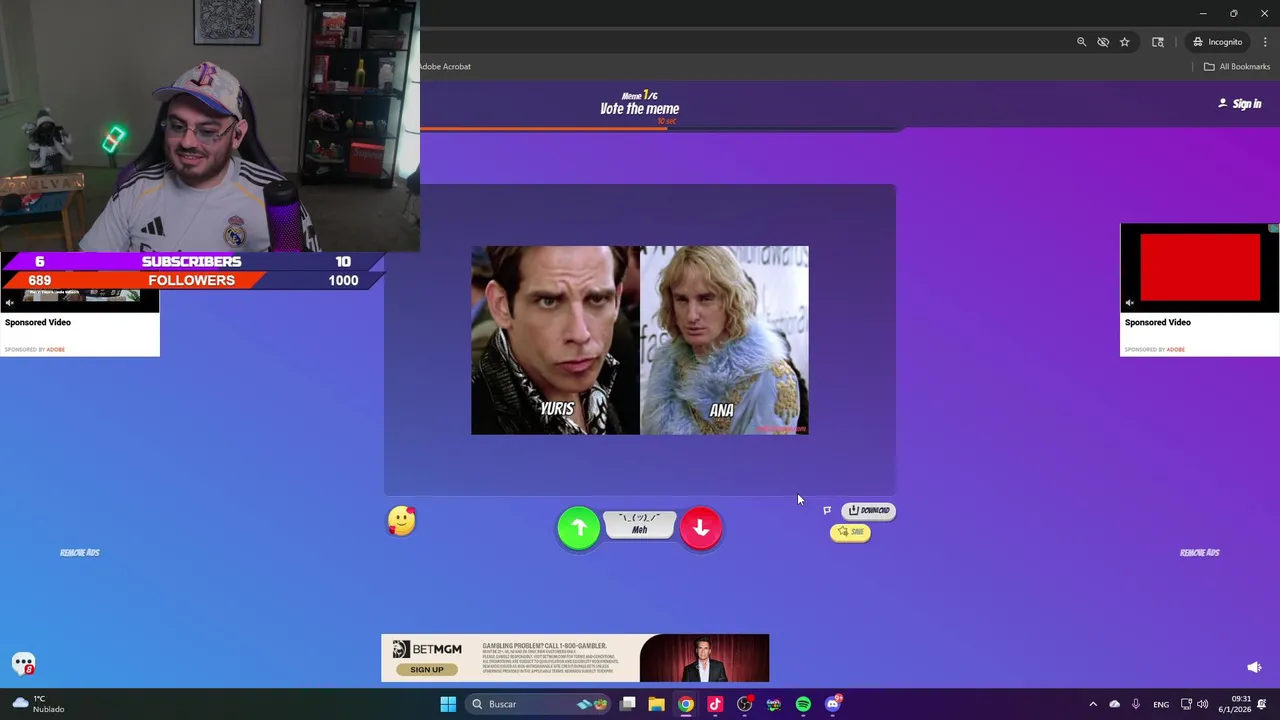Viewport: 1280px width, 720px height.
Task: Bookmark this page with star
Action: [1125, 42]
